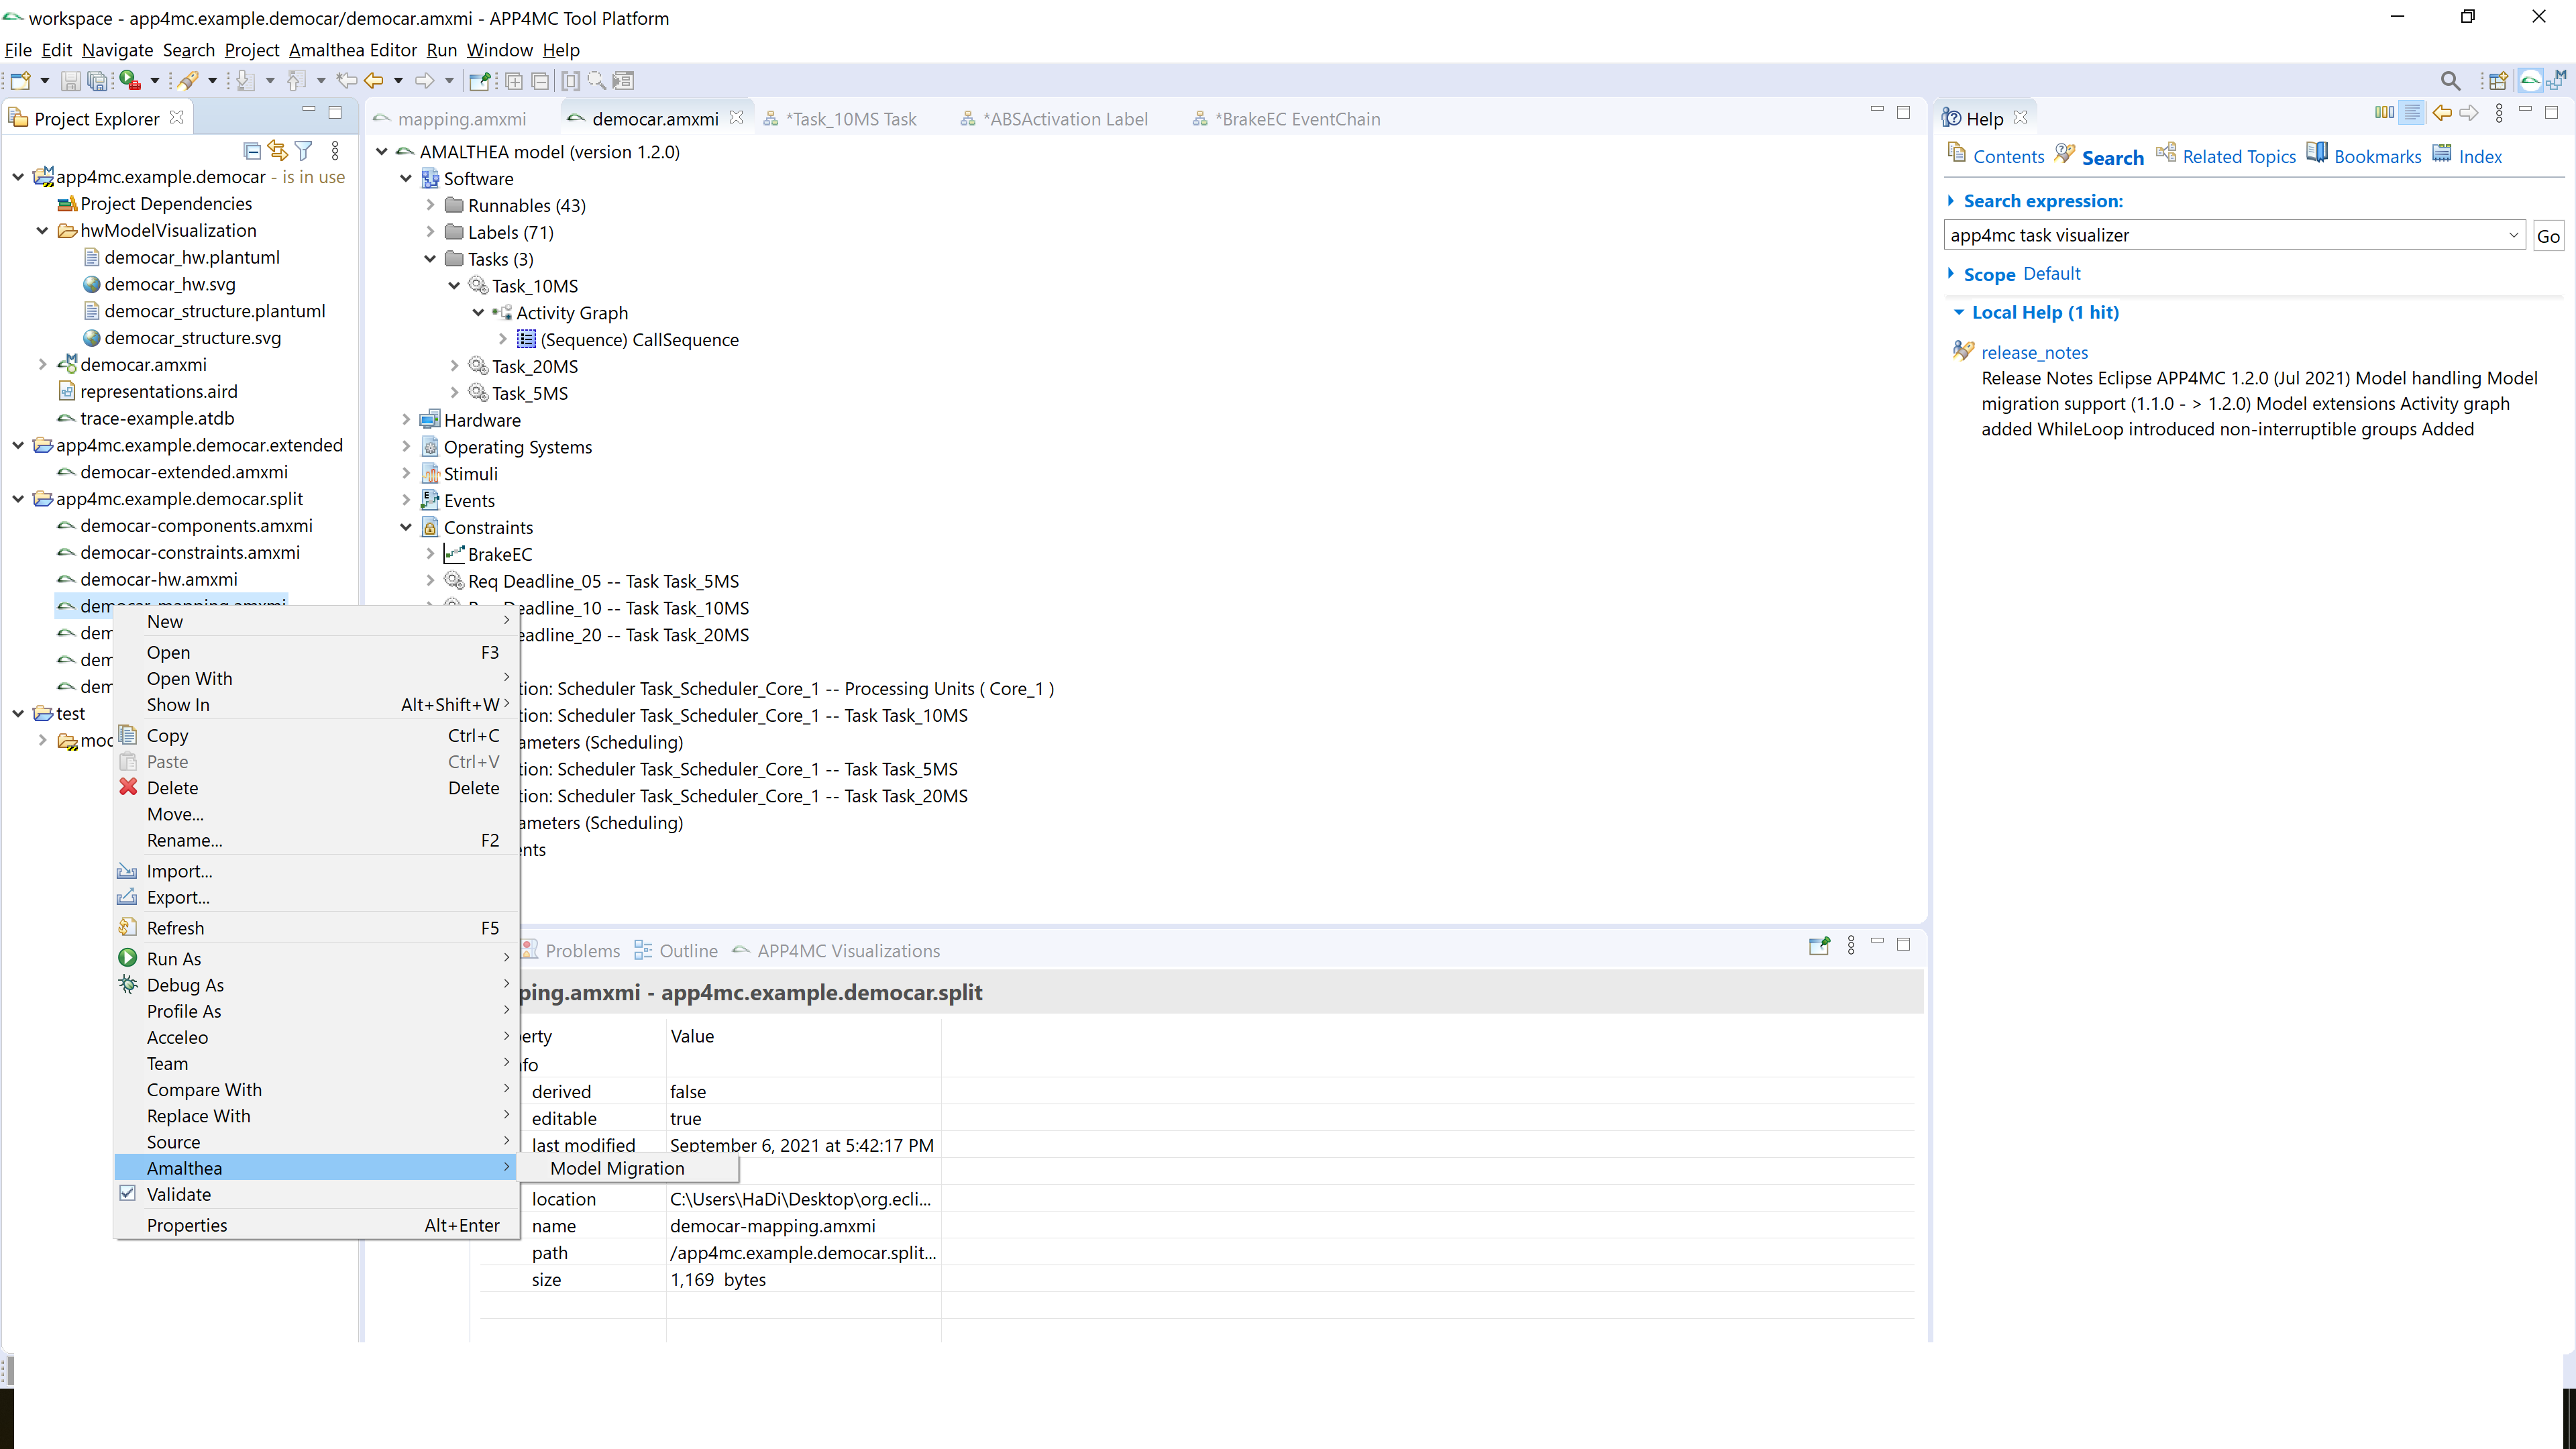Screen dimensions: 2576x1449
Task: Switch to the Modeling perspective icon
Action: [2557, 81]
